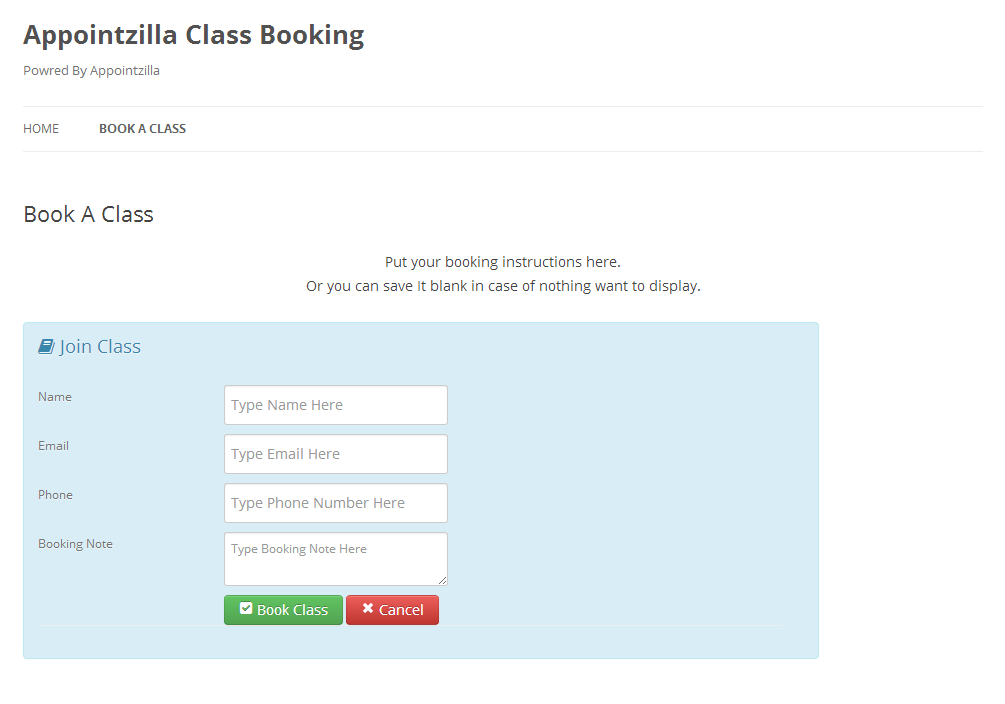The width and height of the screenshot is (1005, 704).
Task: Click the Join Class panel heading
Action: click(99, 347)
